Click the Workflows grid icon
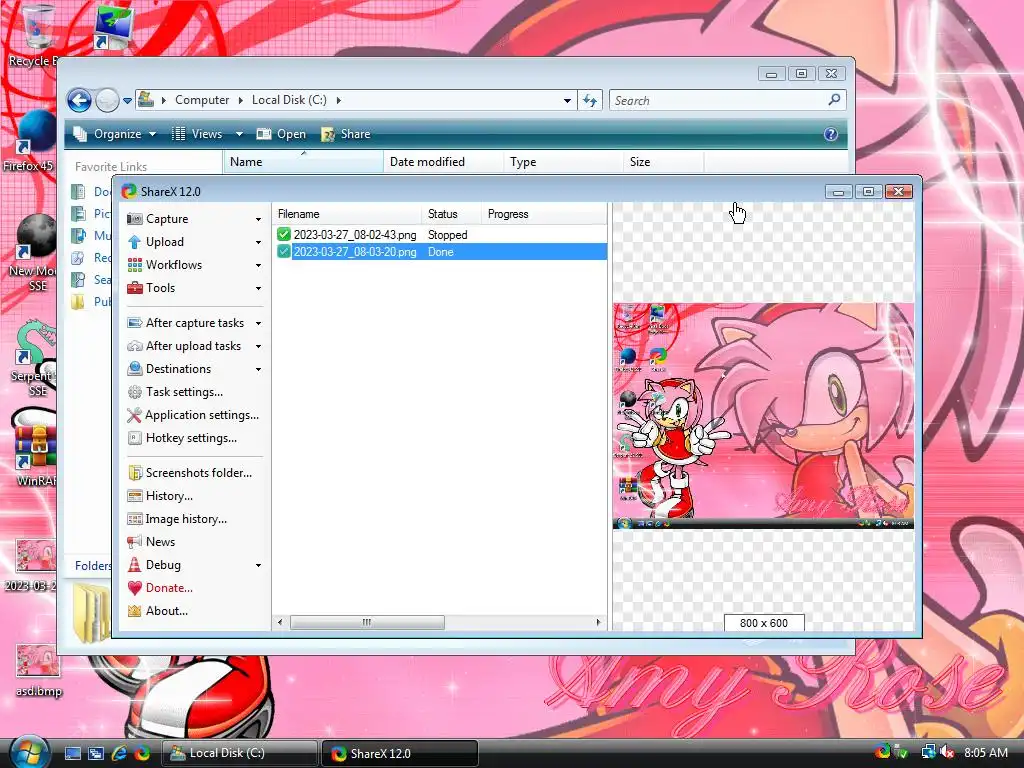The height and width of the screenshot is (768, 1024). pyautogui.click(x=135, y=264)
